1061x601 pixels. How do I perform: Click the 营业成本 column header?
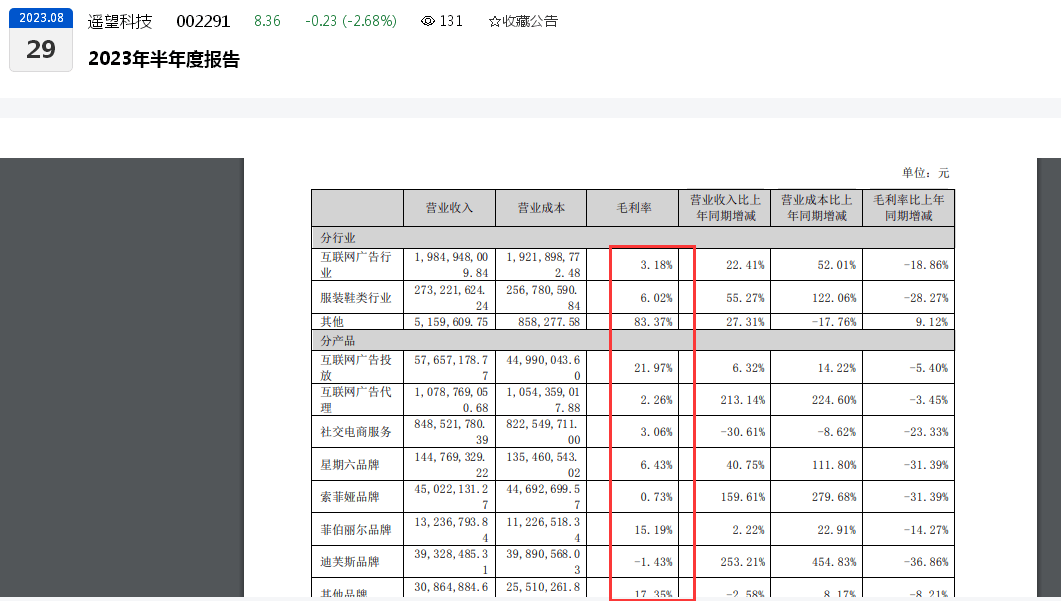541,208
